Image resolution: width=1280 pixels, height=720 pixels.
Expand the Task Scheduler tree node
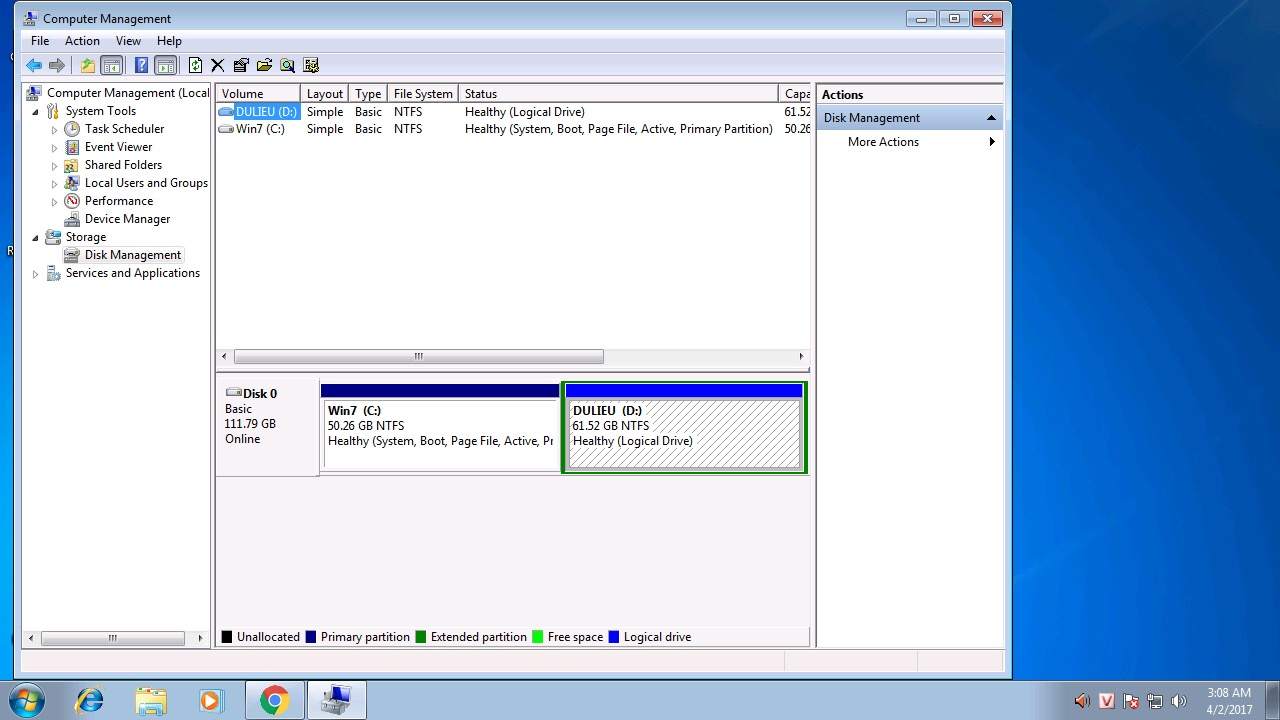coord(55,130)
